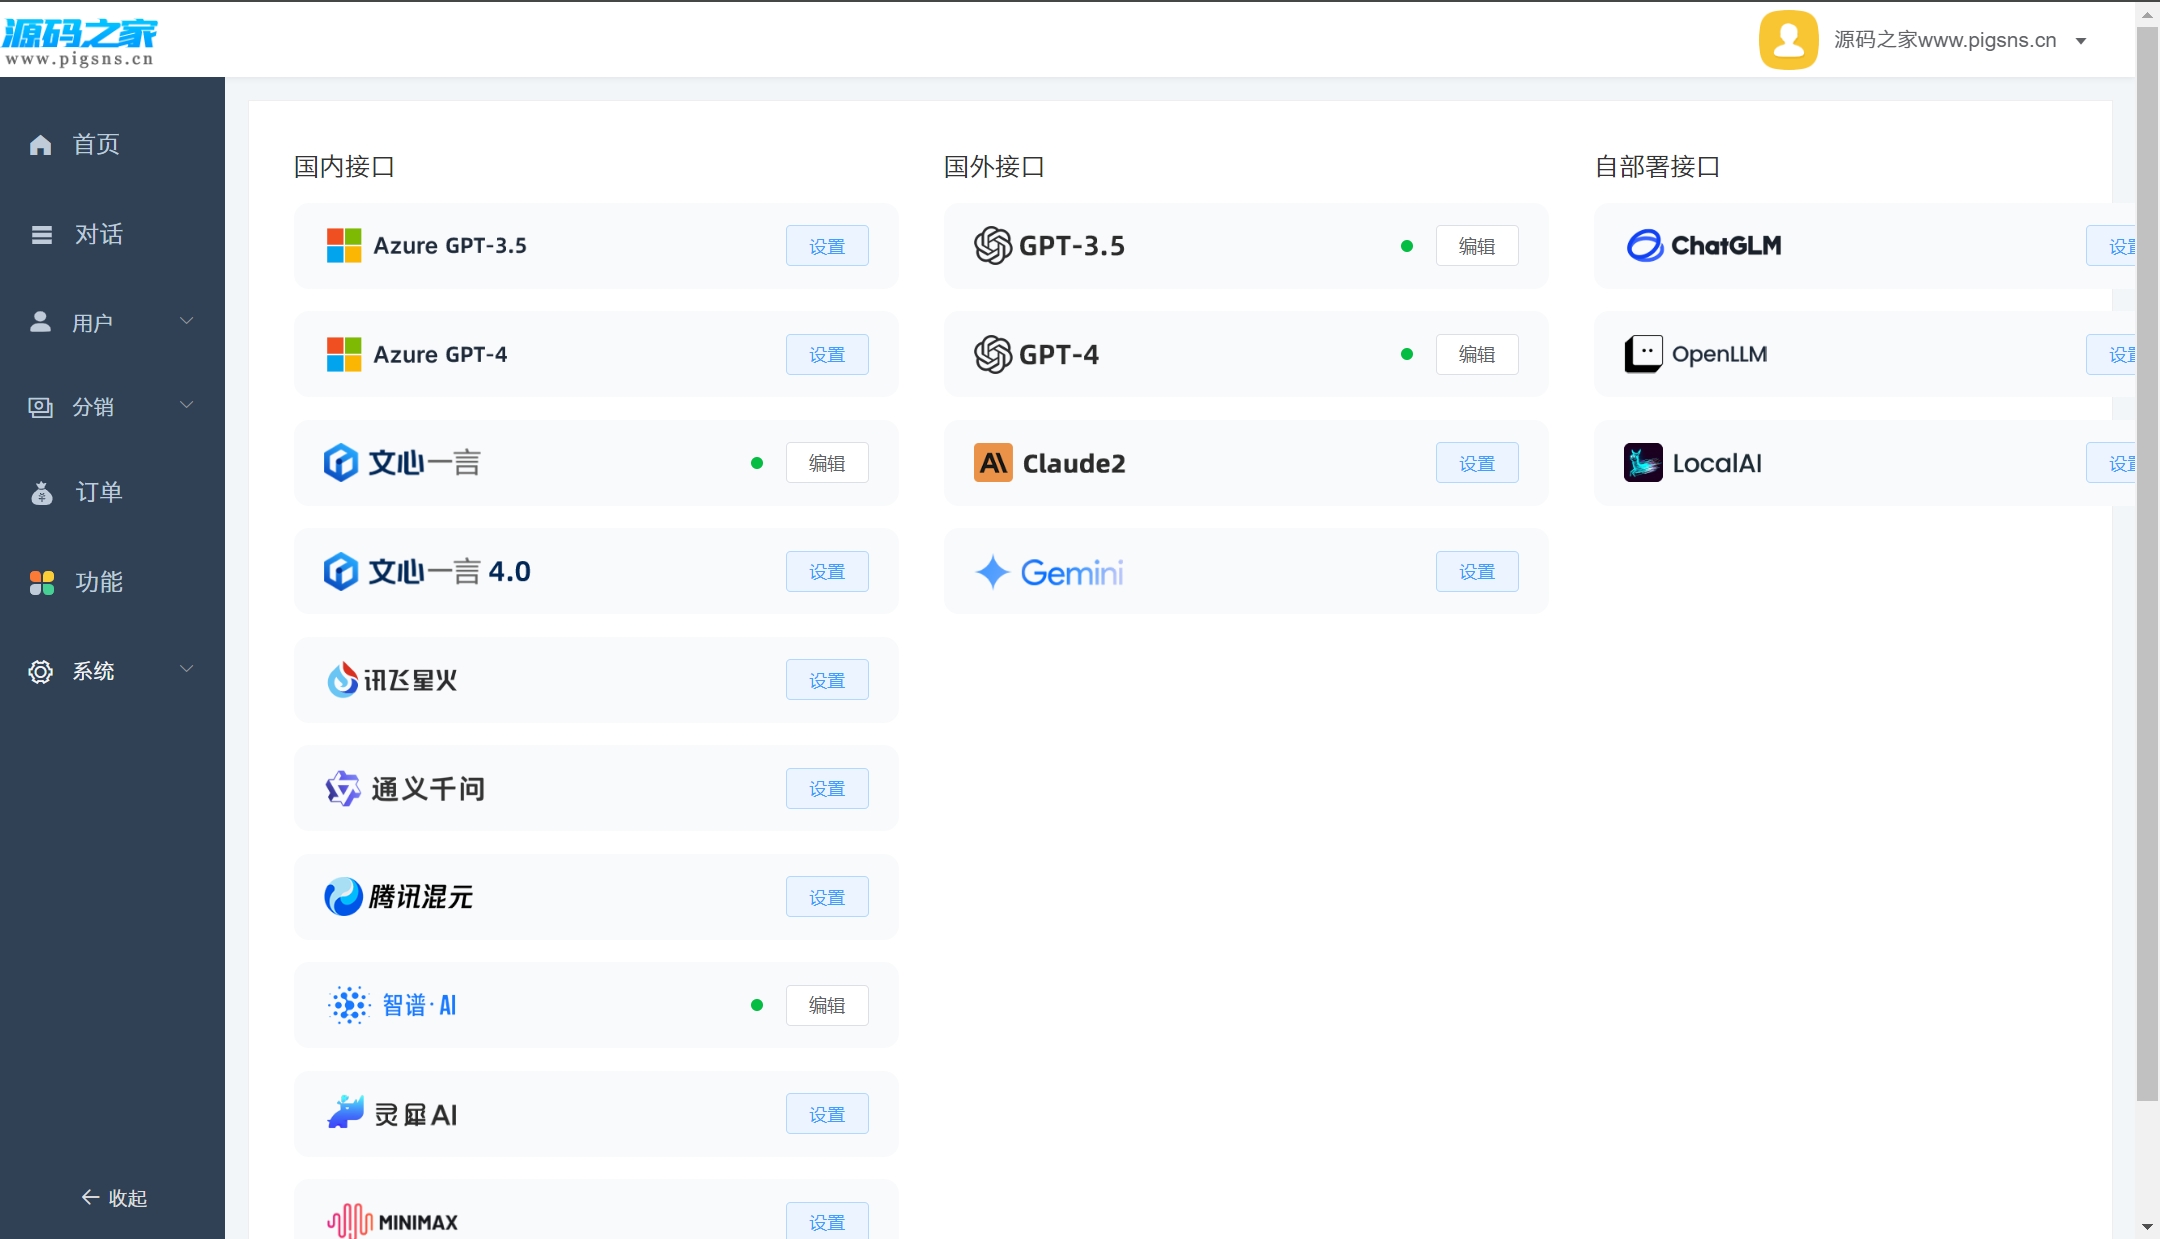Screen dimensions: 2160x1239
Task: Click the 灵犀AI rhino logo
Action: coord(346,1112)
